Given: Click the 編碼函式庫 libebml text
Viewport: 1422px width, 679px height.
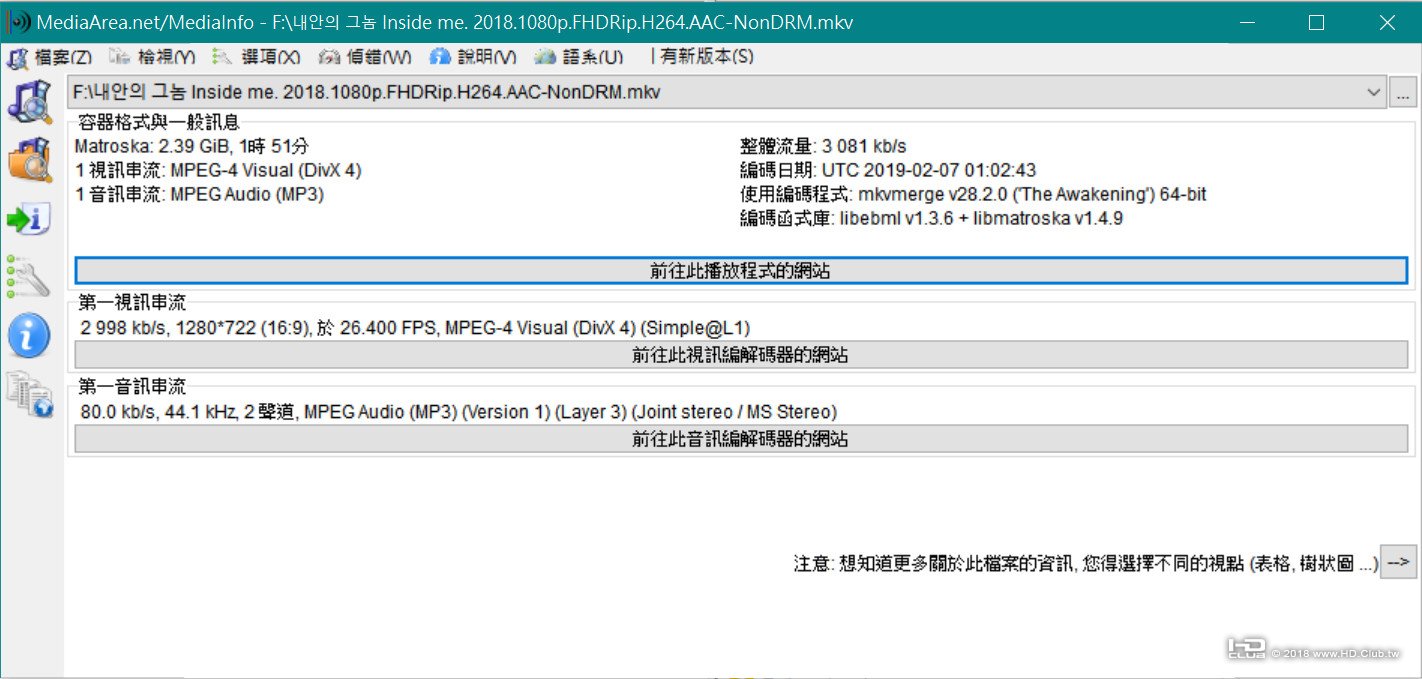Looking at the screenshot, I should tap(931, 219).
